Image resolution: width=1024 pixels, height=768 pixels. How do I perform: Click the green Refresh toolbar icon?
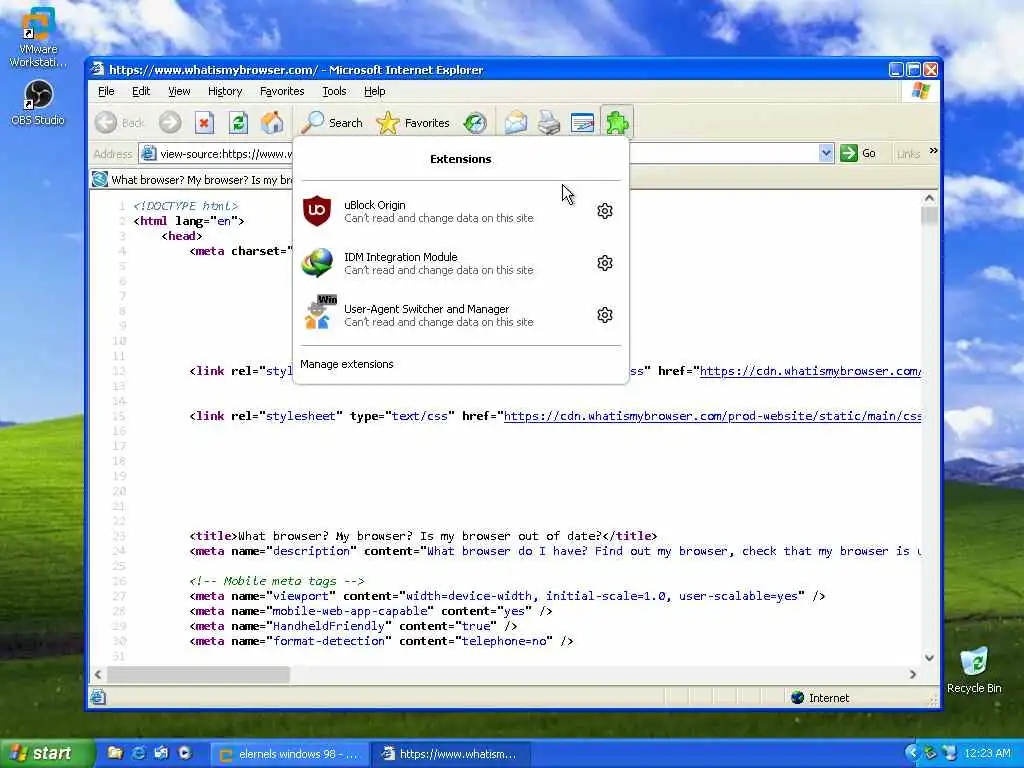pyautogui.click(x=238, y=123)
